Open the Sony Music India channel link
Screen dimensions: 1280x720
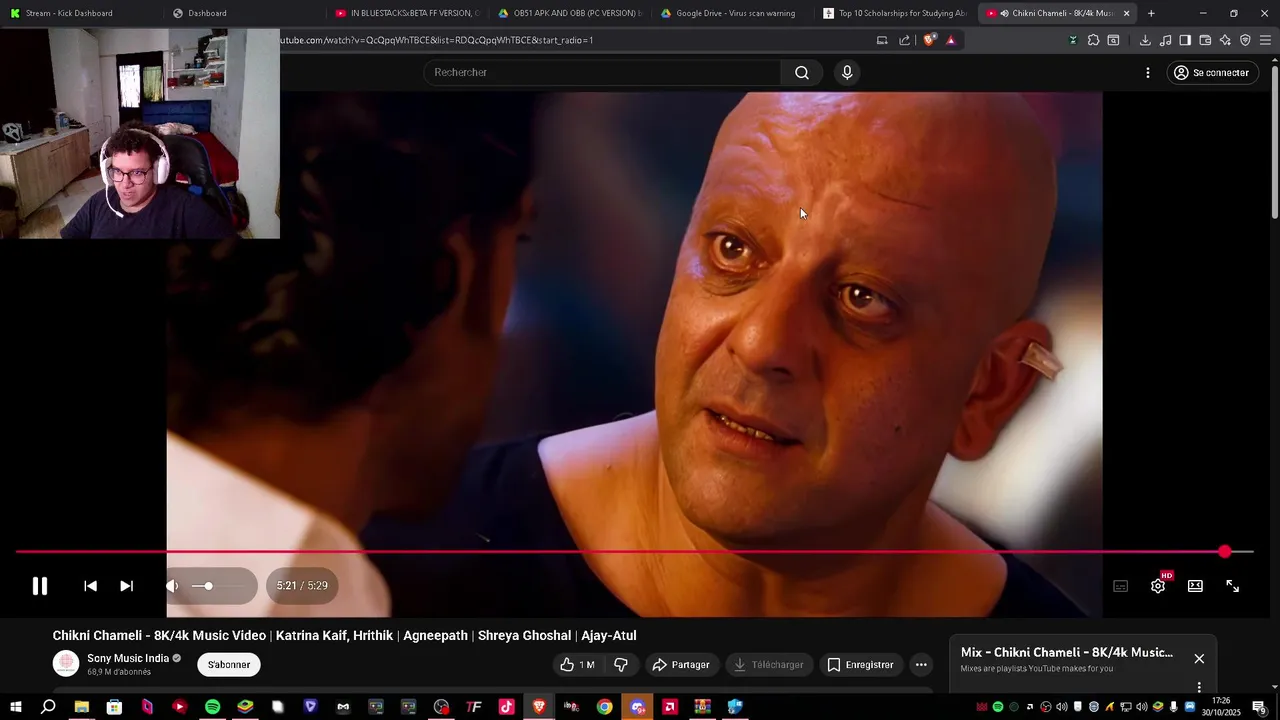128,658
